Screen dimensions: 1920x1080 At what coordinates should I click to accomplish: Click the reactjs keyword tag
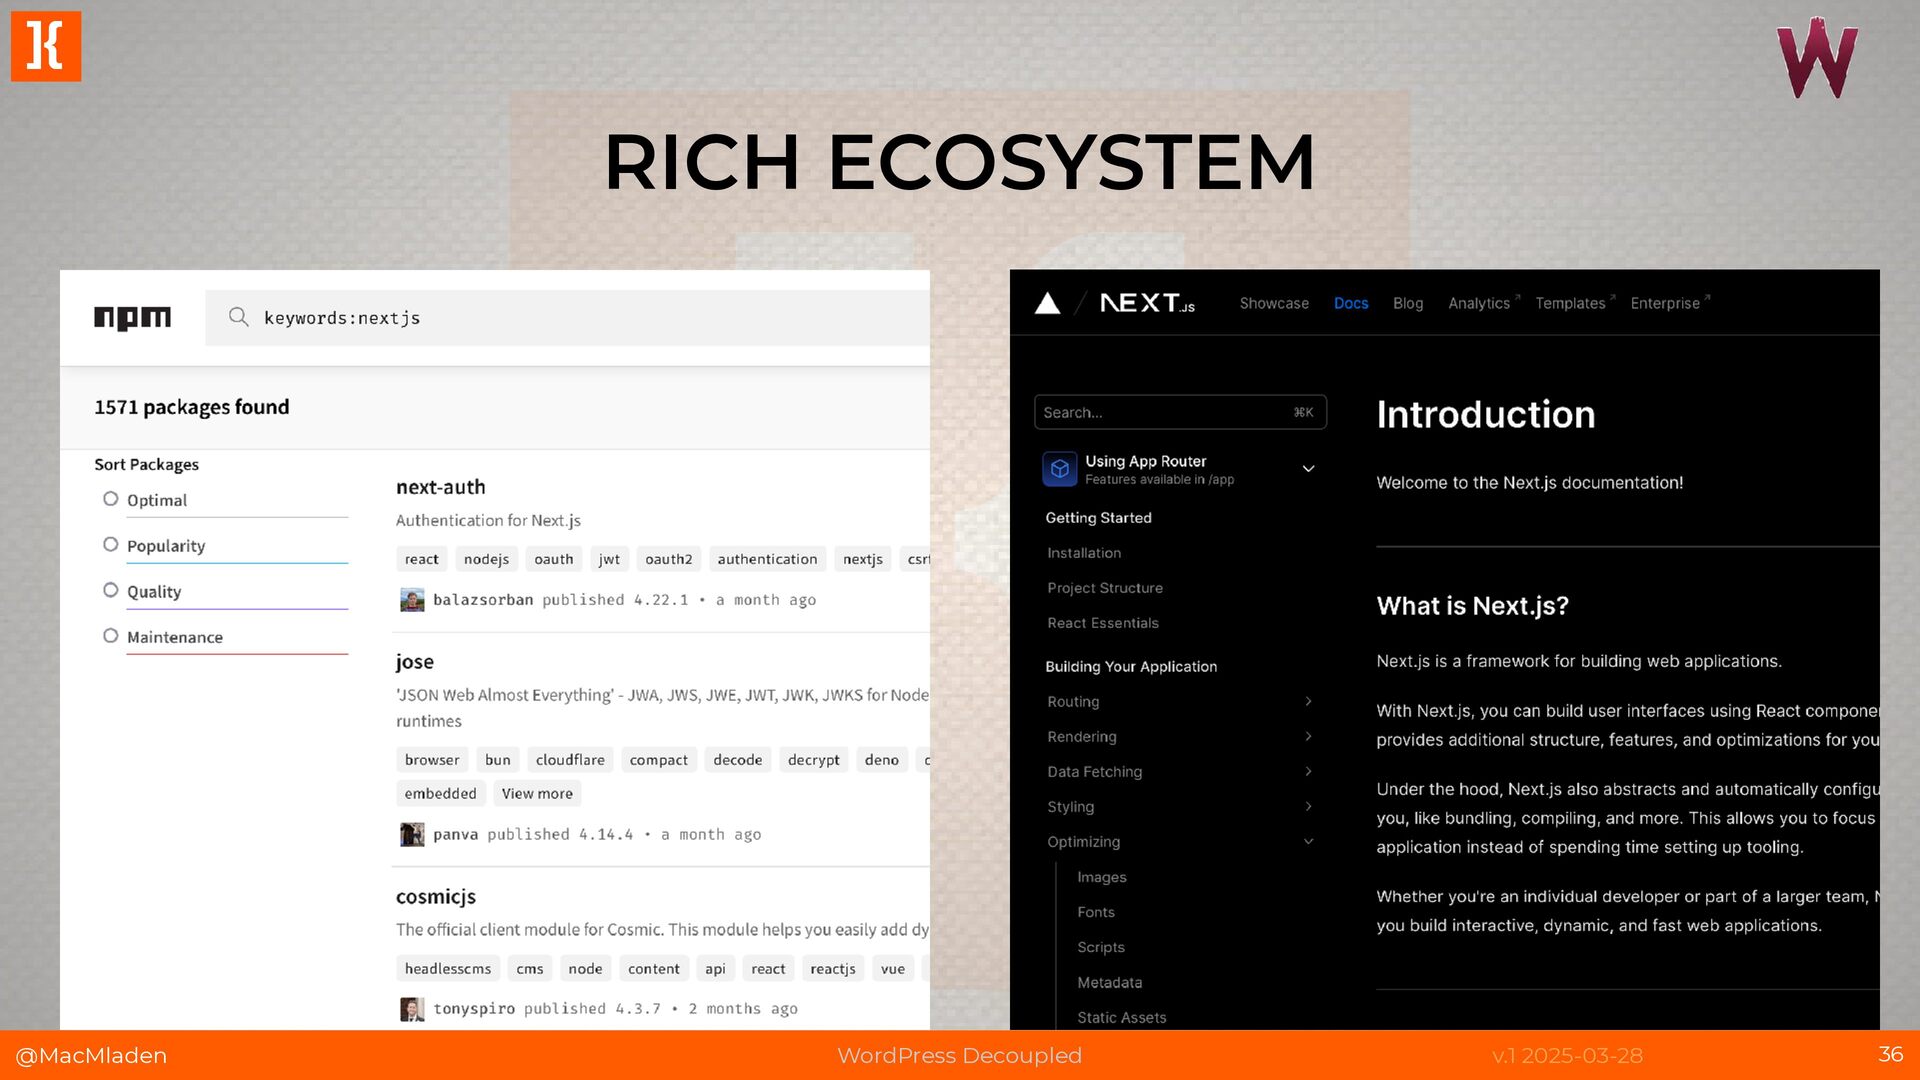coord(833,969)
